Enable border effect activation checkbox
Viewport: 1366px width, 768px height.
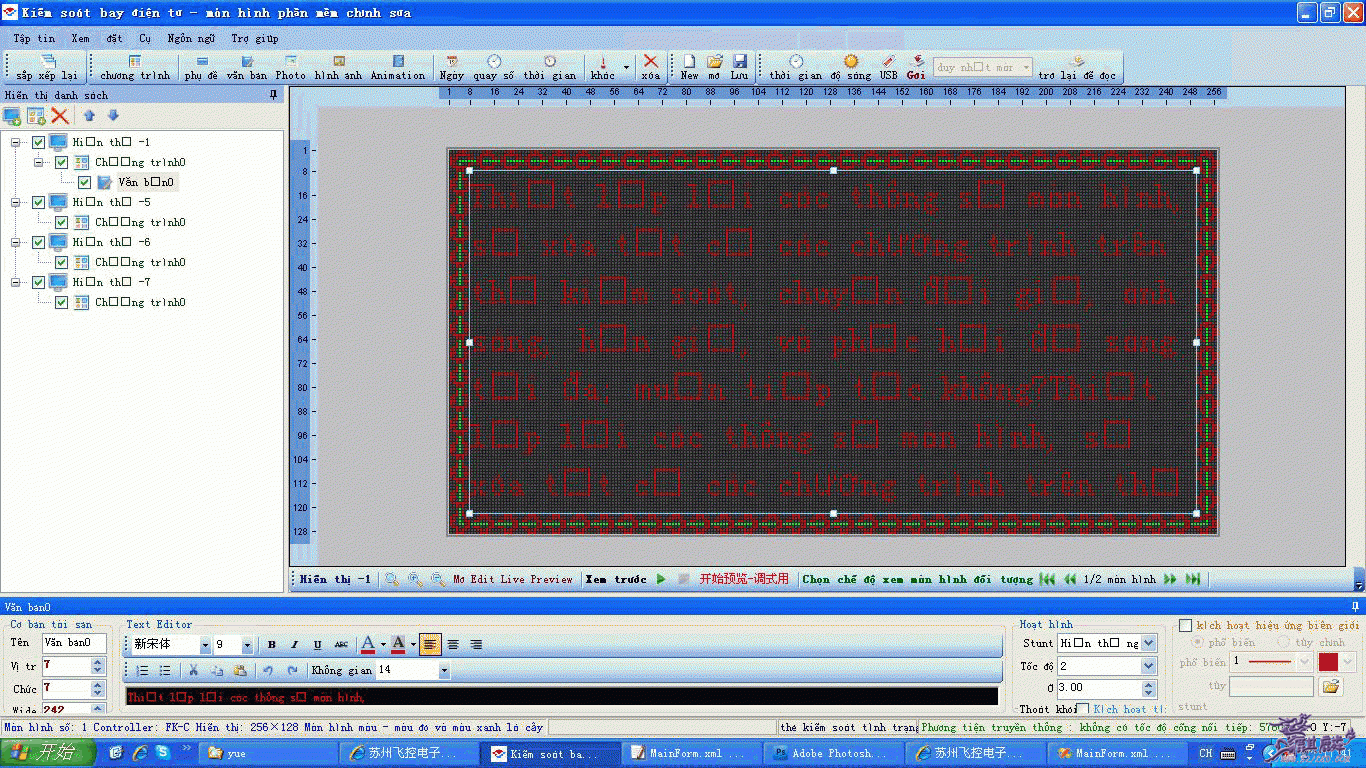tap(1185, 626)
